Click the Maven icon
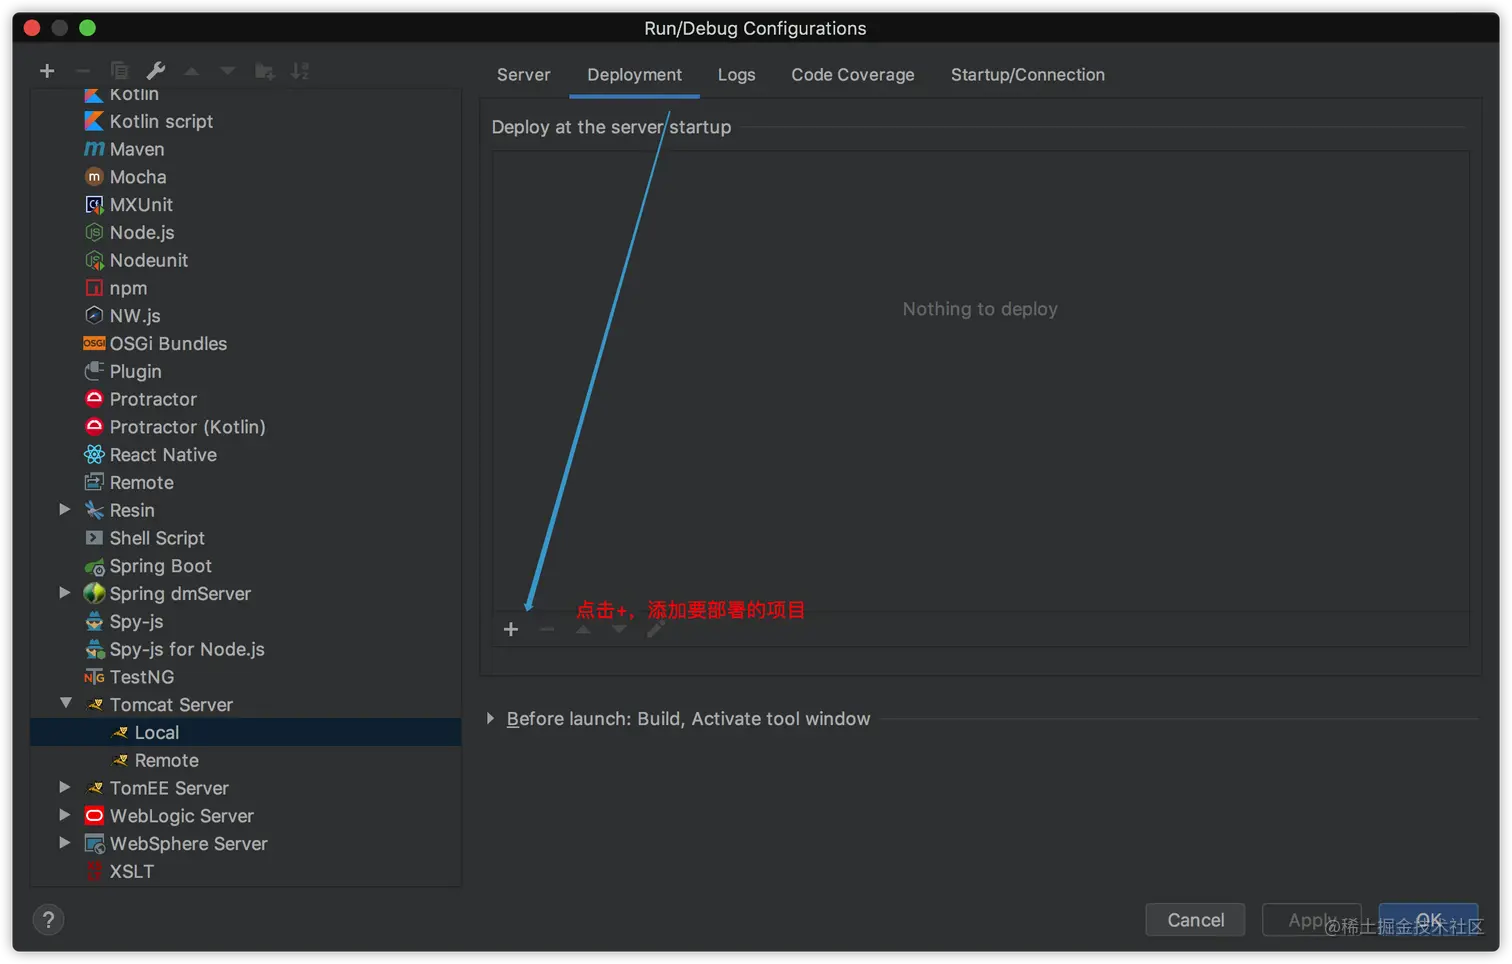 (x=94, y=149)
